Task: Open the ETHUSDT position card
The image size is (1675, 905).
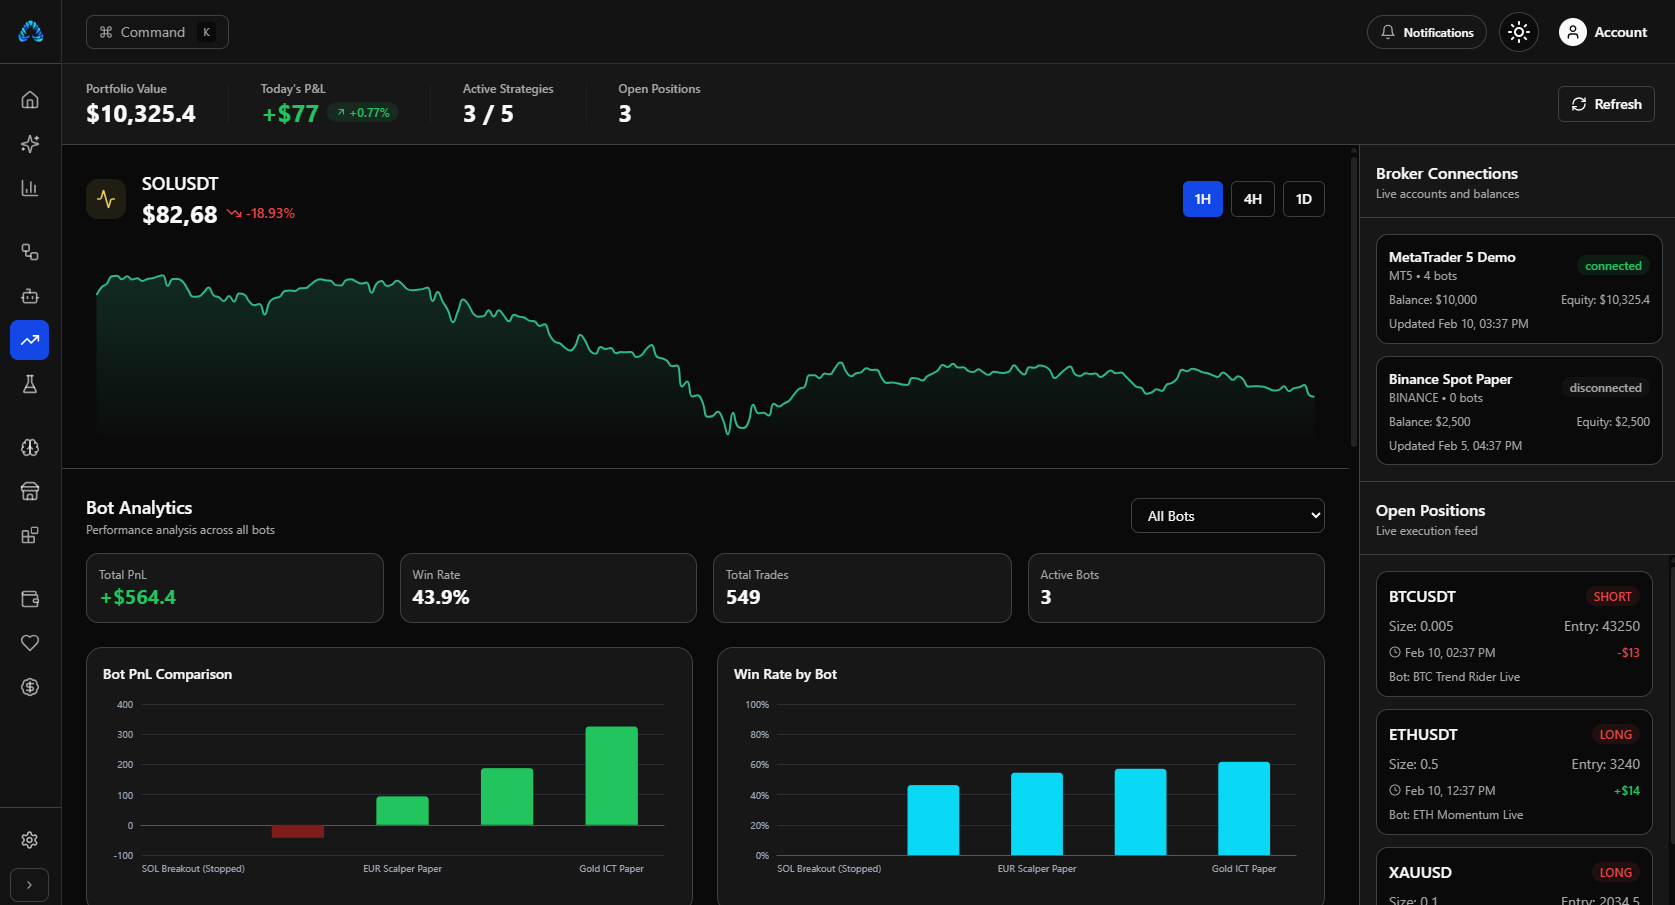Action: coord(1514,772)
